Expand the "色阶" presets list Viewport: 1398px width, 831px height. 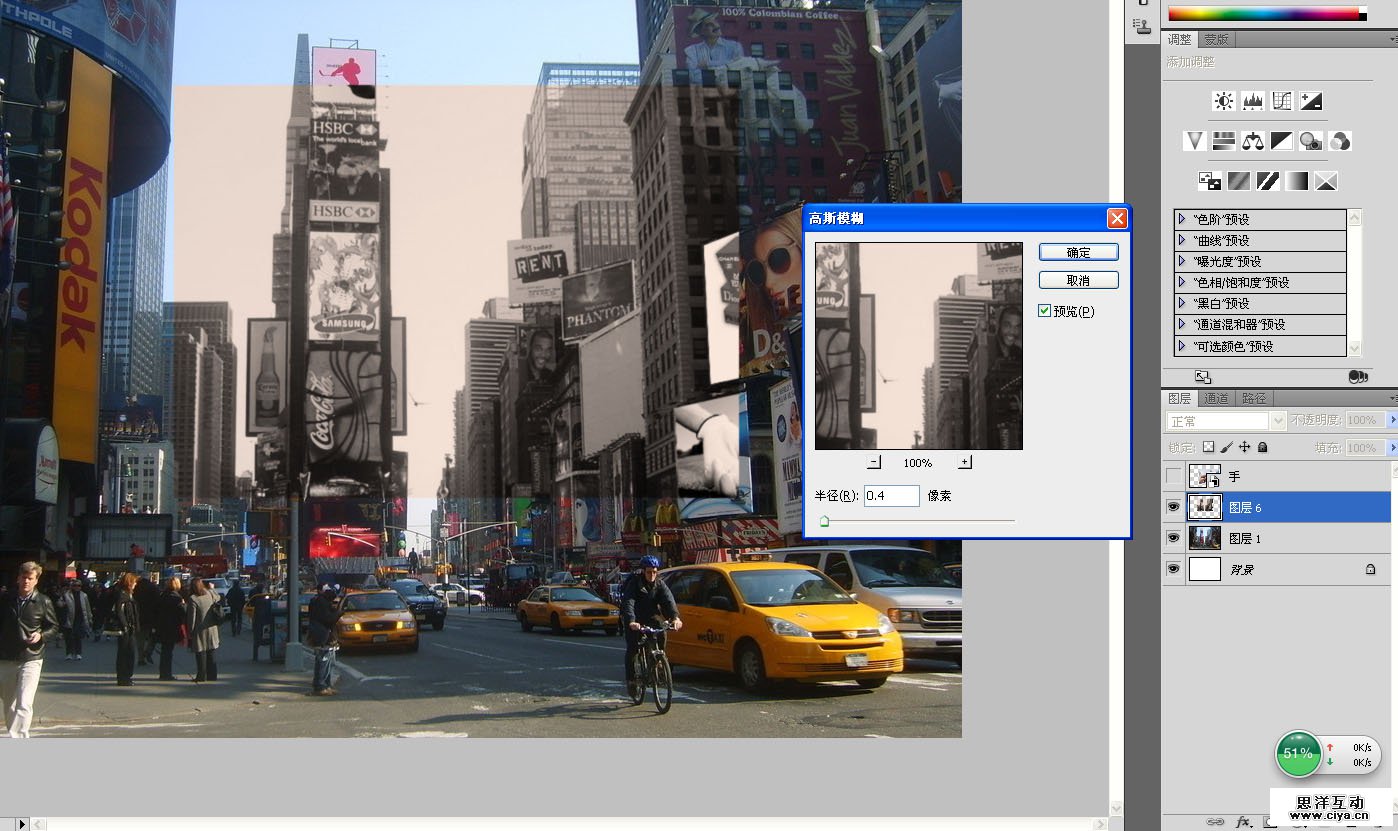(1182, 219)
